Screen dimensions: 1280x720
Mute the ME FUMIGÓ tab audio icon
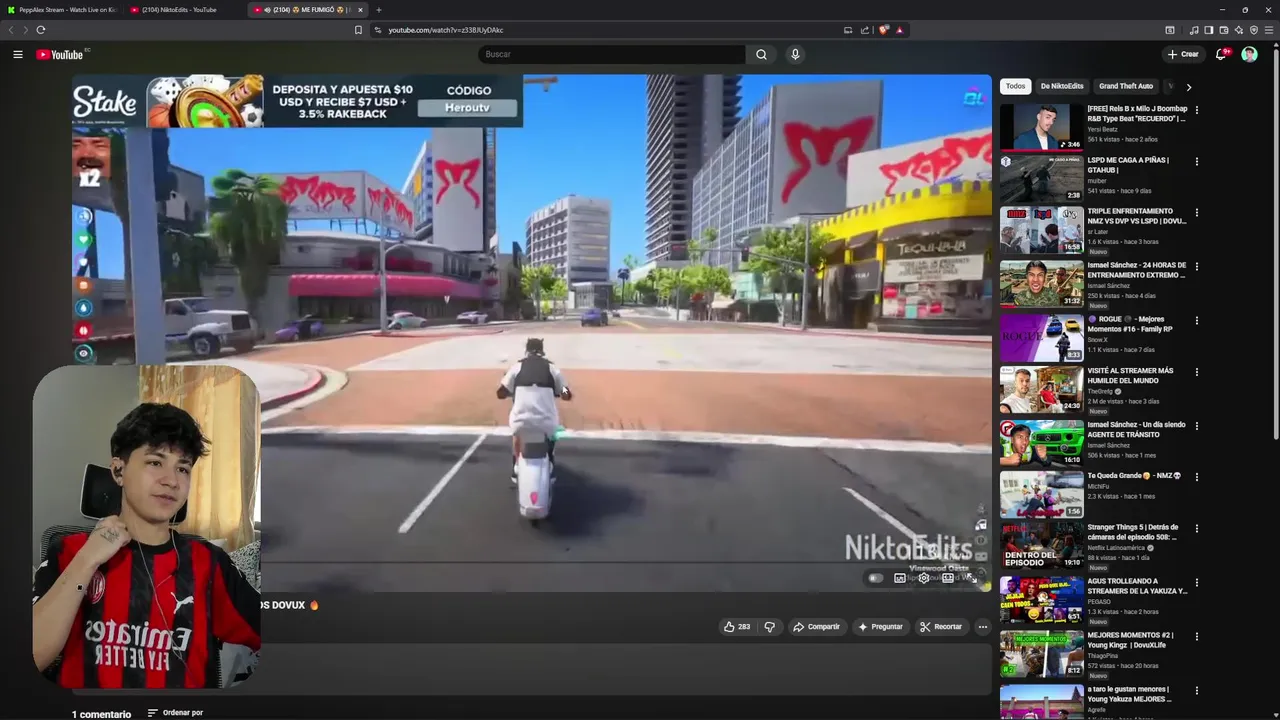coord(267,10)
